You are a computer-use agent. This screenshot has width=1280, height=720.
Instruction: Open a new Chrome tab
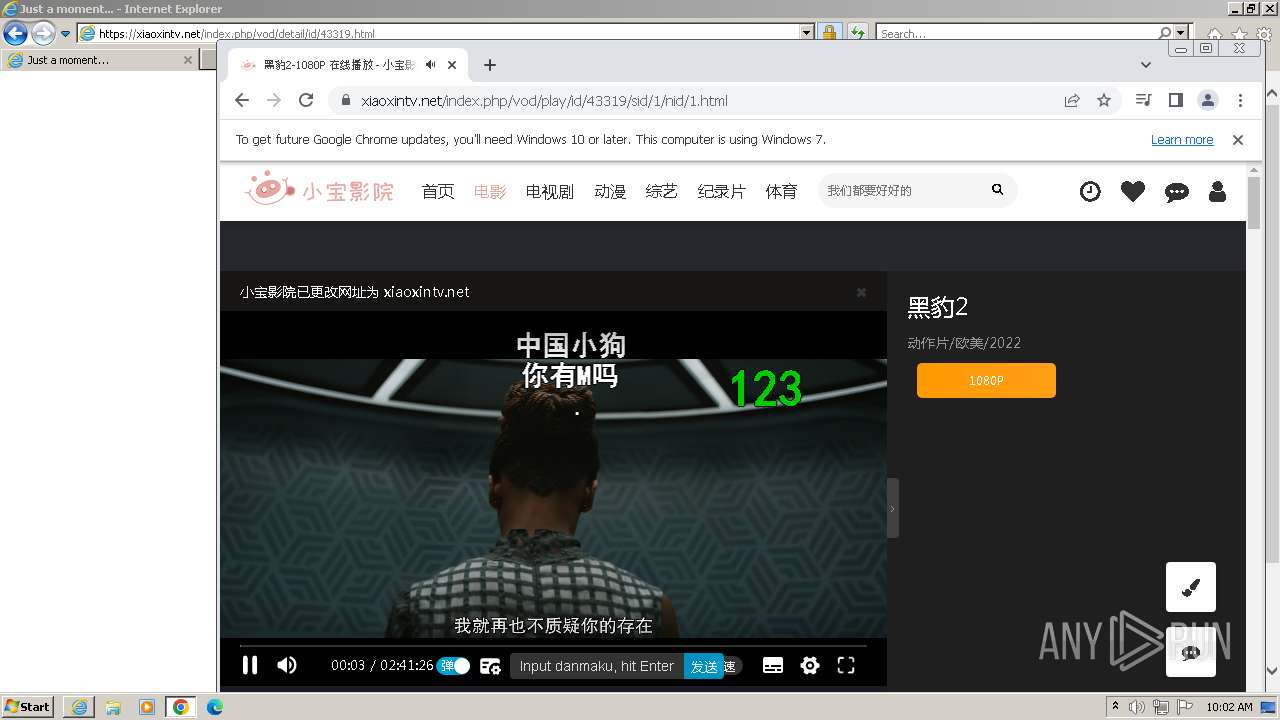(x=489, y=65)
